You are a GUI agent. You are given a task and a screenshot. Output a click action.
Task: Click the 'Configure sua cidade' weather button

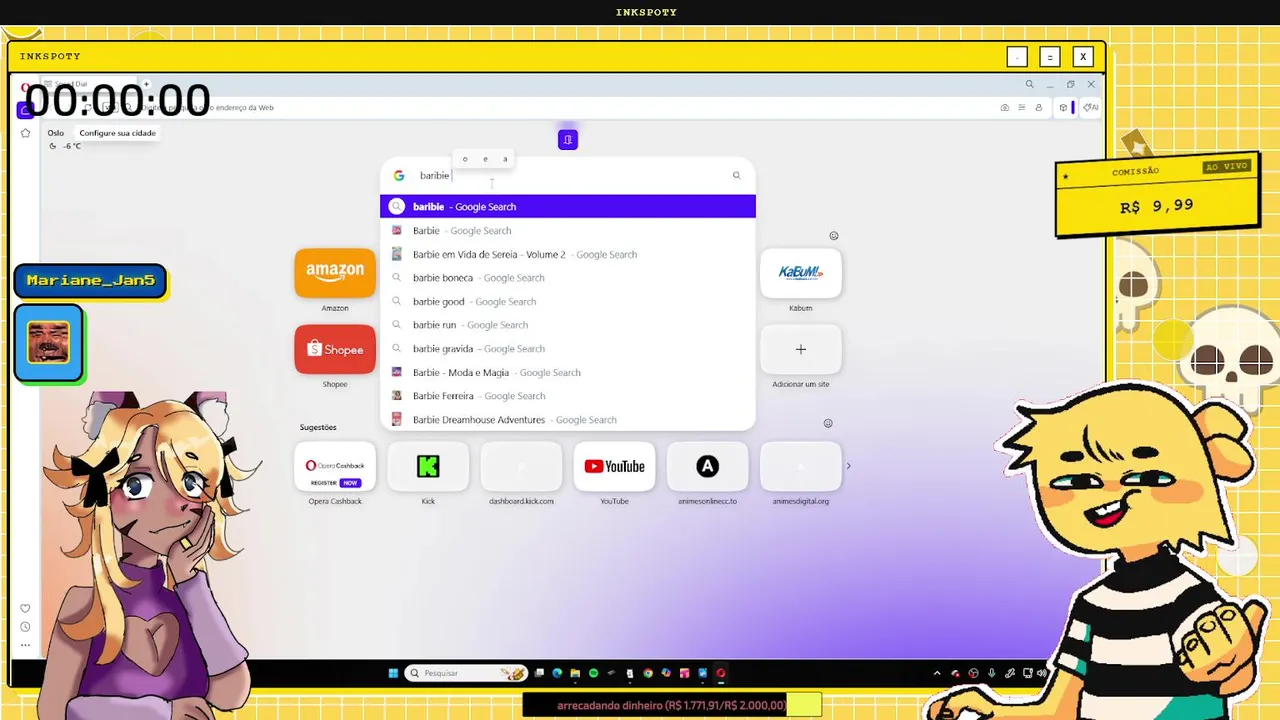(x=118, y=133)
